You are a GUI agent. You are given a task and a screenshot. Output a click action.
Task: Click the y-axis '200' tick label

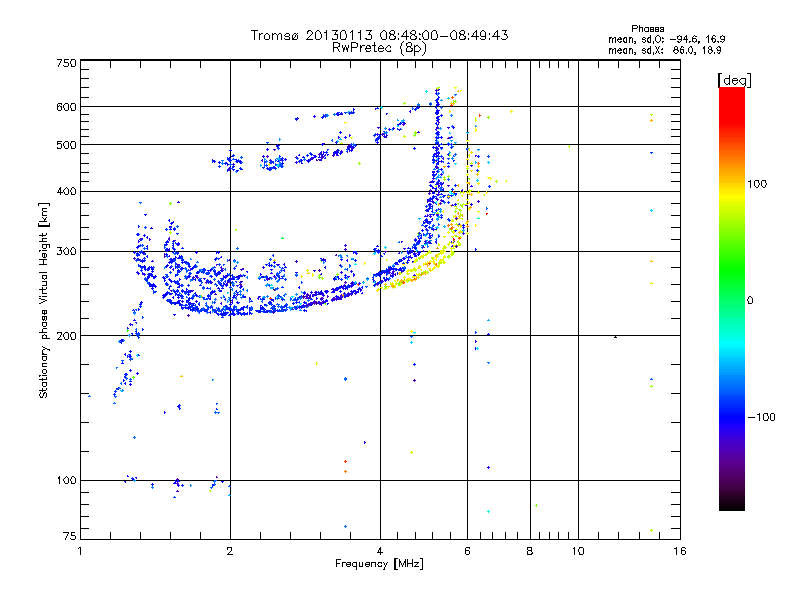click(x=66, y=336)
